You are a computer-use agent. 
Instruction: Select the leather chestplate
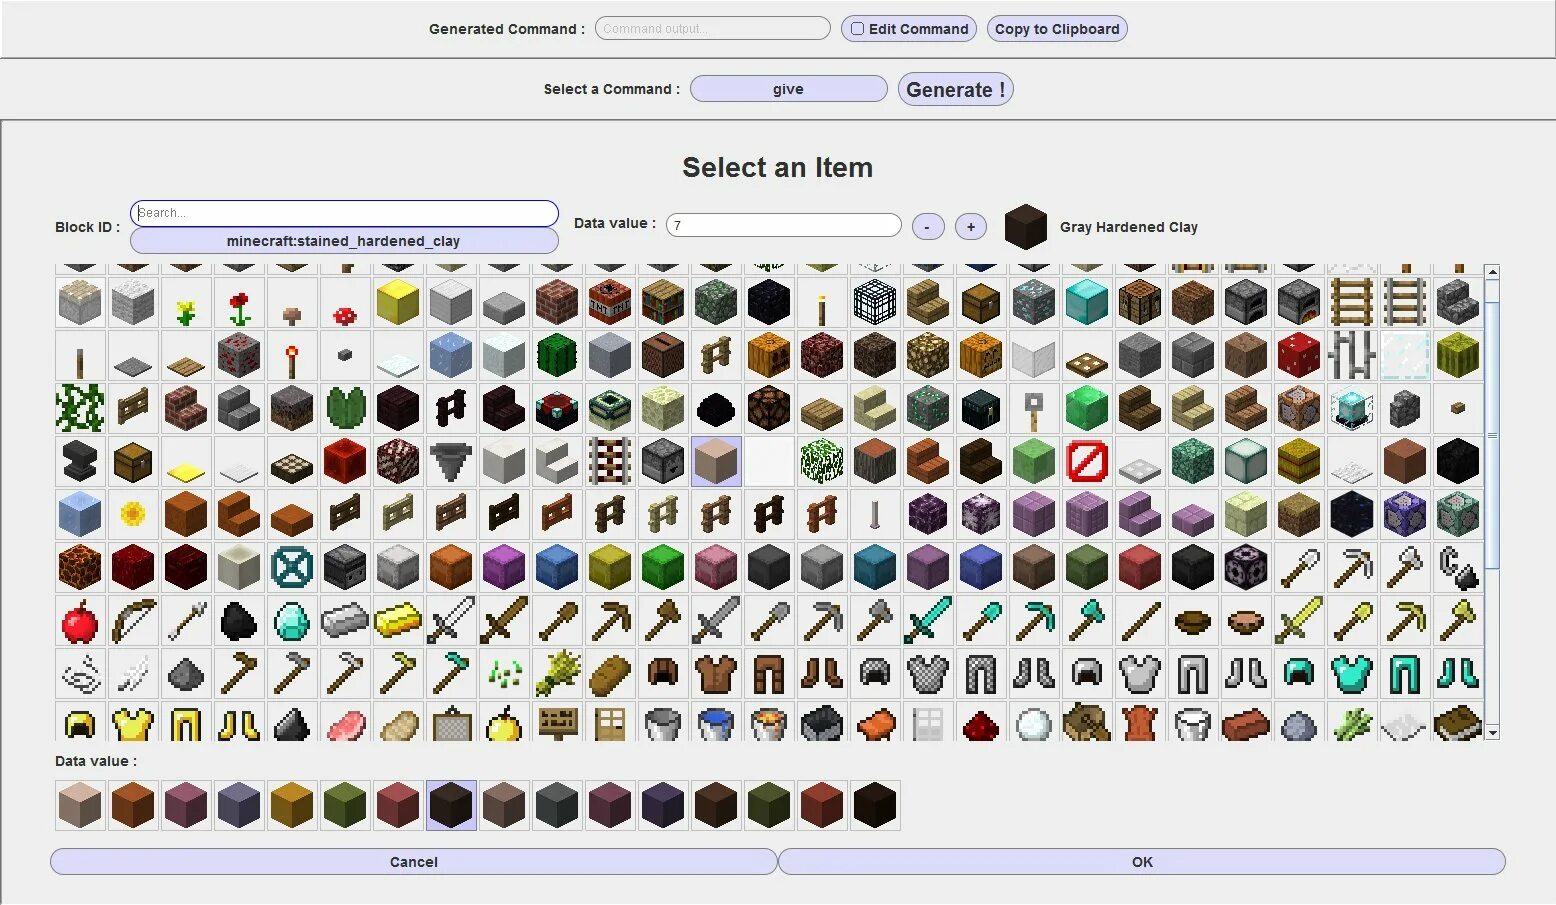tap(716, 674)
